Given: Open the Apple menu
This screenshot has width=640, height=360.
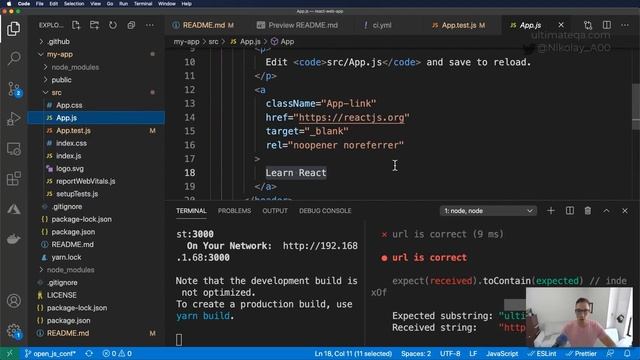Looking at the screenshot, I should 9,4.
